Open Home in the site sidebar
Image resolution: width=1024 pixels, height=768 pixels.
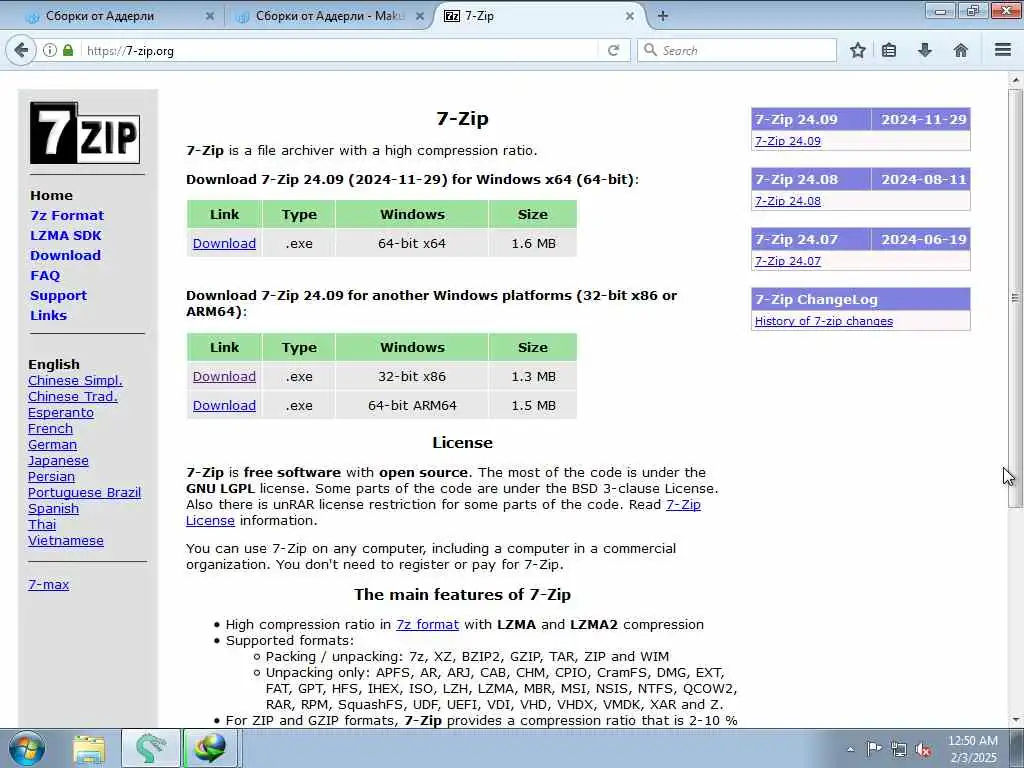52,195
